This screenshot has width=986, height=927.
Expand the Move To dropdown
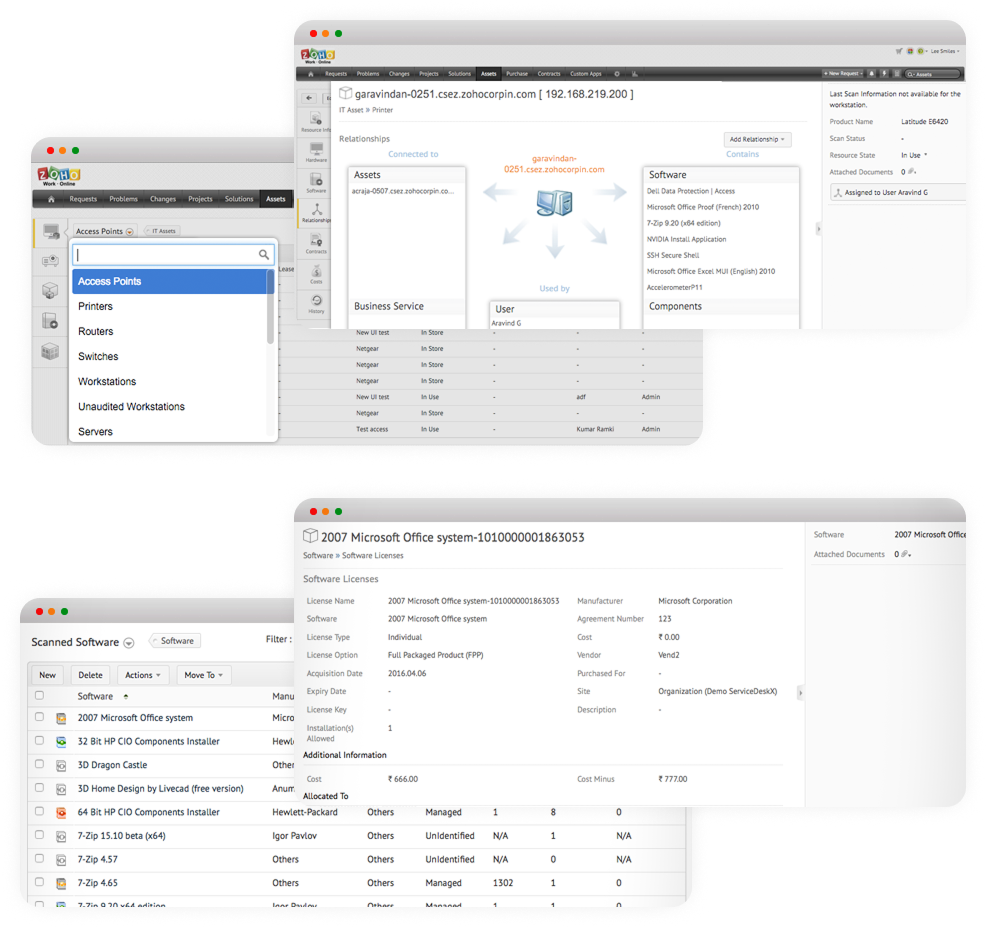[204, 675]
